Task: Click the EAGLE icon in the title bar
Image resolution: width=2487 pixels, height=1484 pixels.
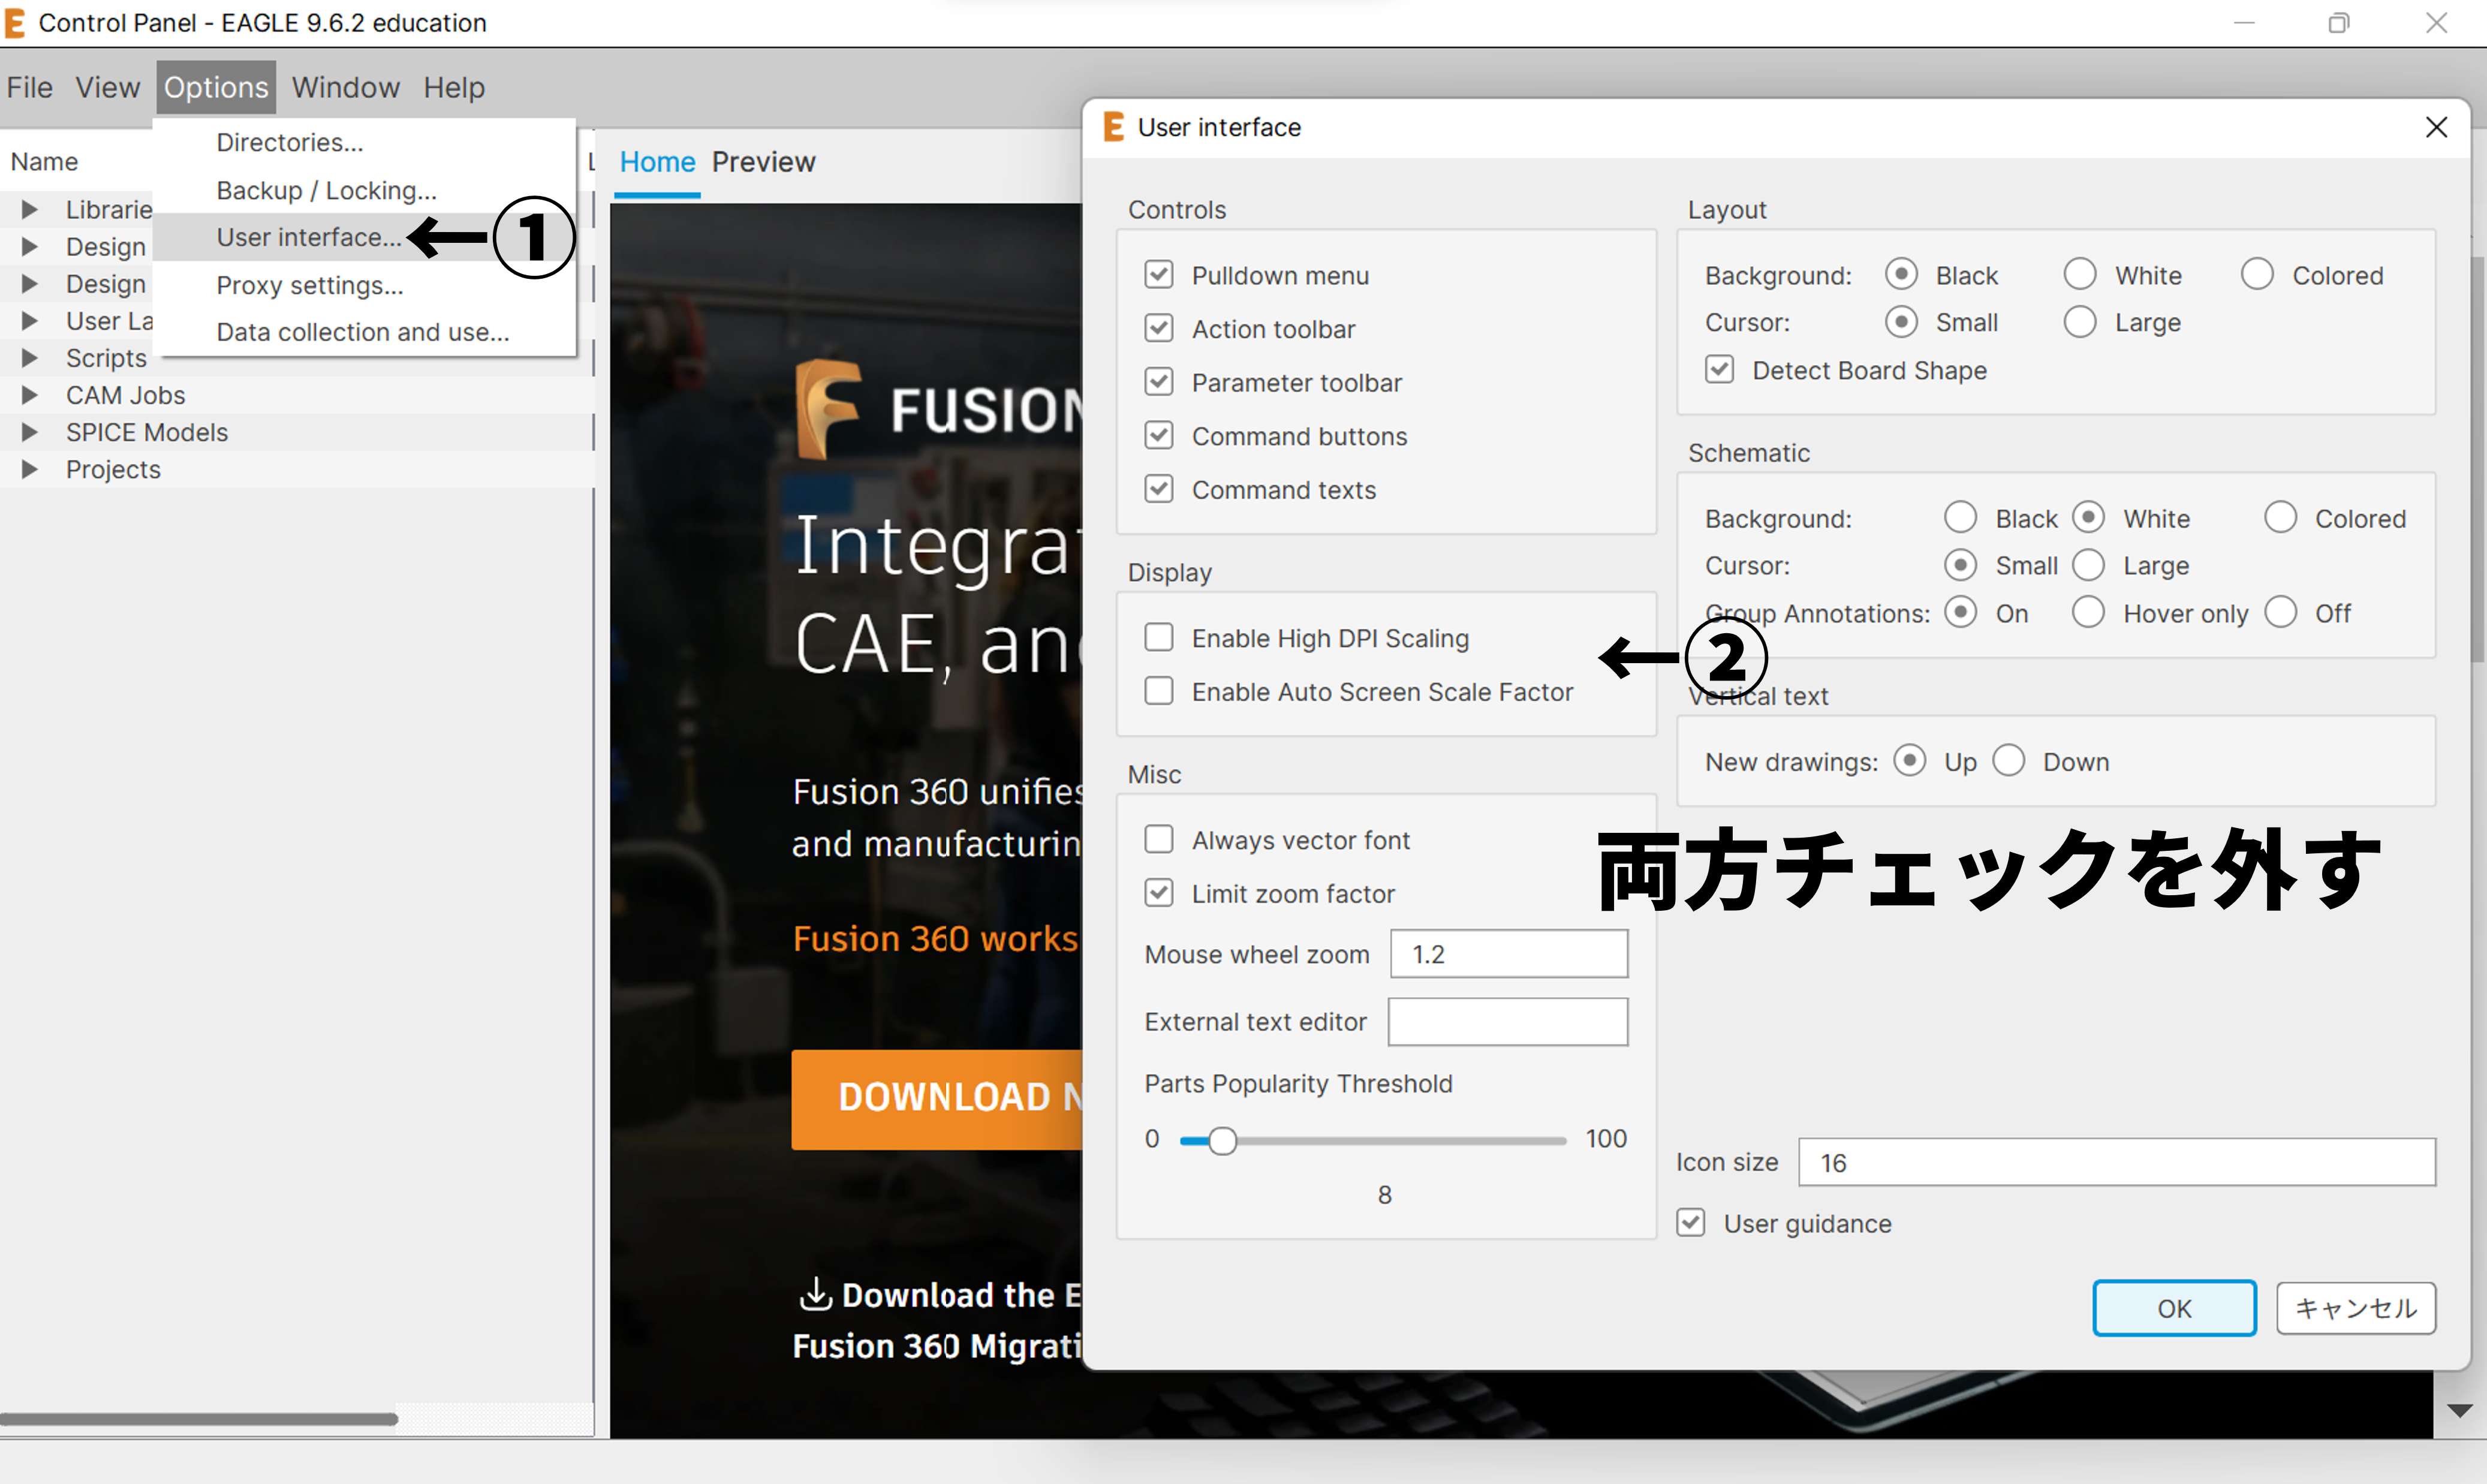Action: pyautogui.click(x=15, y=22)
